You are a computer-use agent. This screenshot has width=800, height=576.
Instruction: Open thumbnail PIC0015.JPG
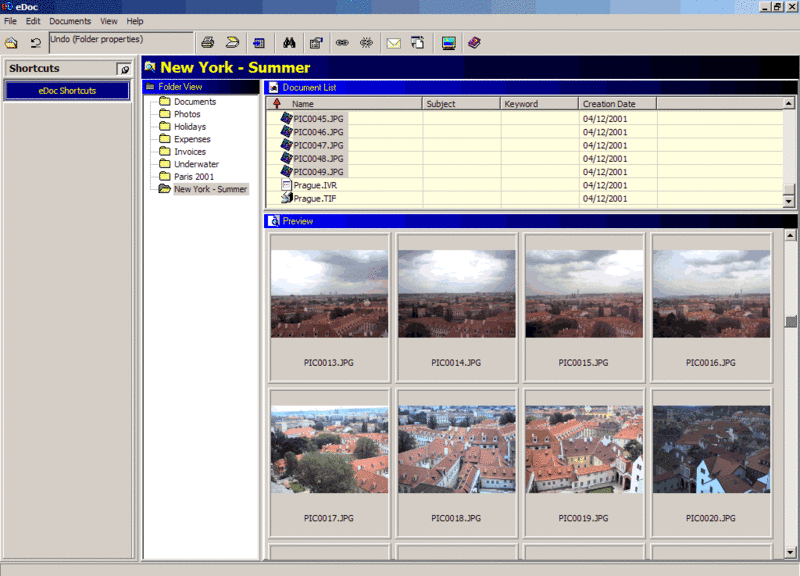click(584, 308)
